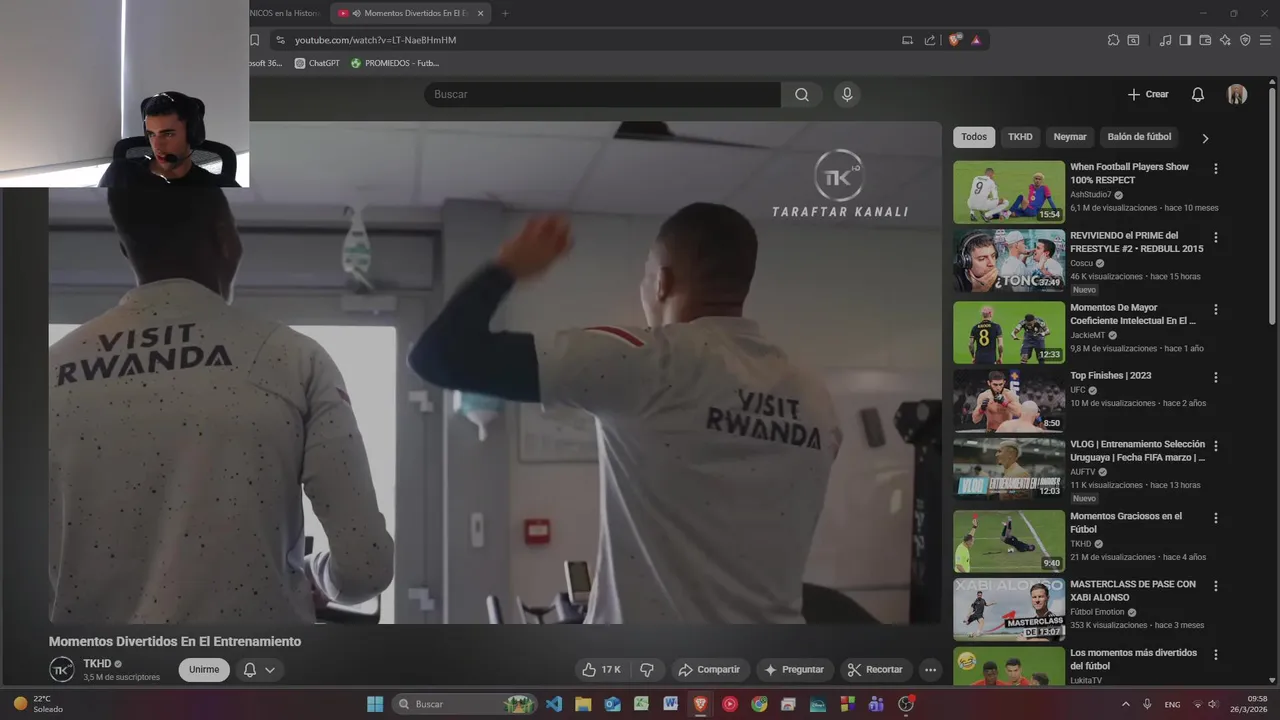Open Top Finishes 2023 UFC thumbnail
The height and width of the screenshot is (720, 1280).
pyautogui.click(x=1009, y=401)
